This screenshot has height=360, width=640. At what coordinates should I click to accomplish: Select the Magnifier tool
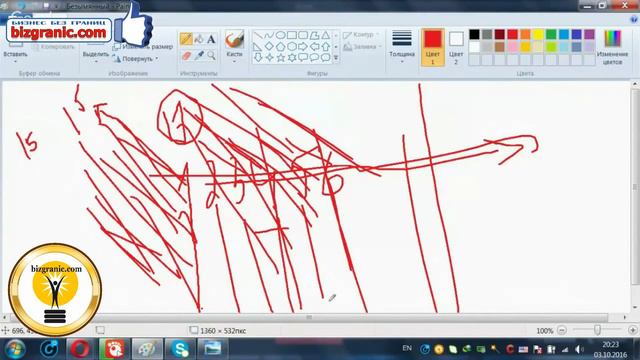(x=211, y=55)
